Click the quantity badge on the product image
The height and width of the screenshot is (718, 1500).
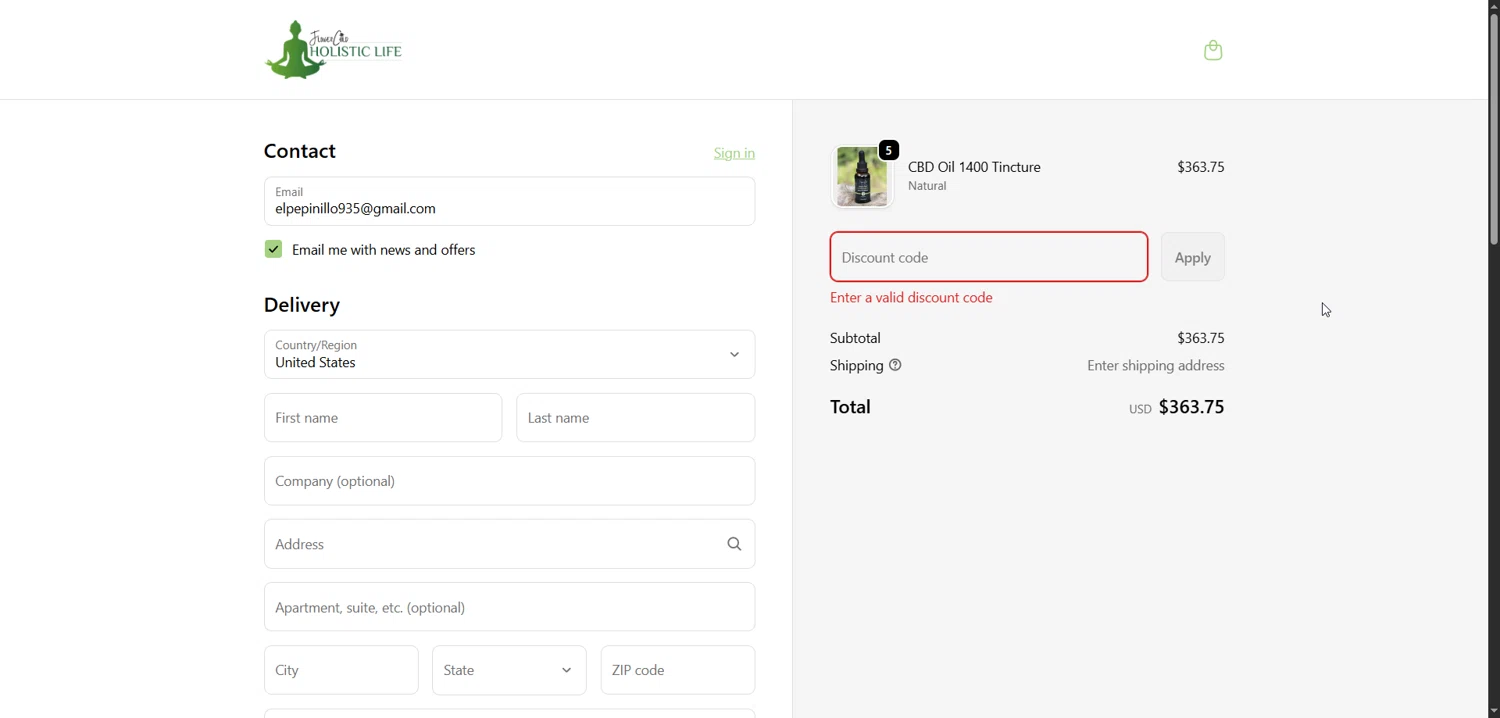click(x=889, y=151)
